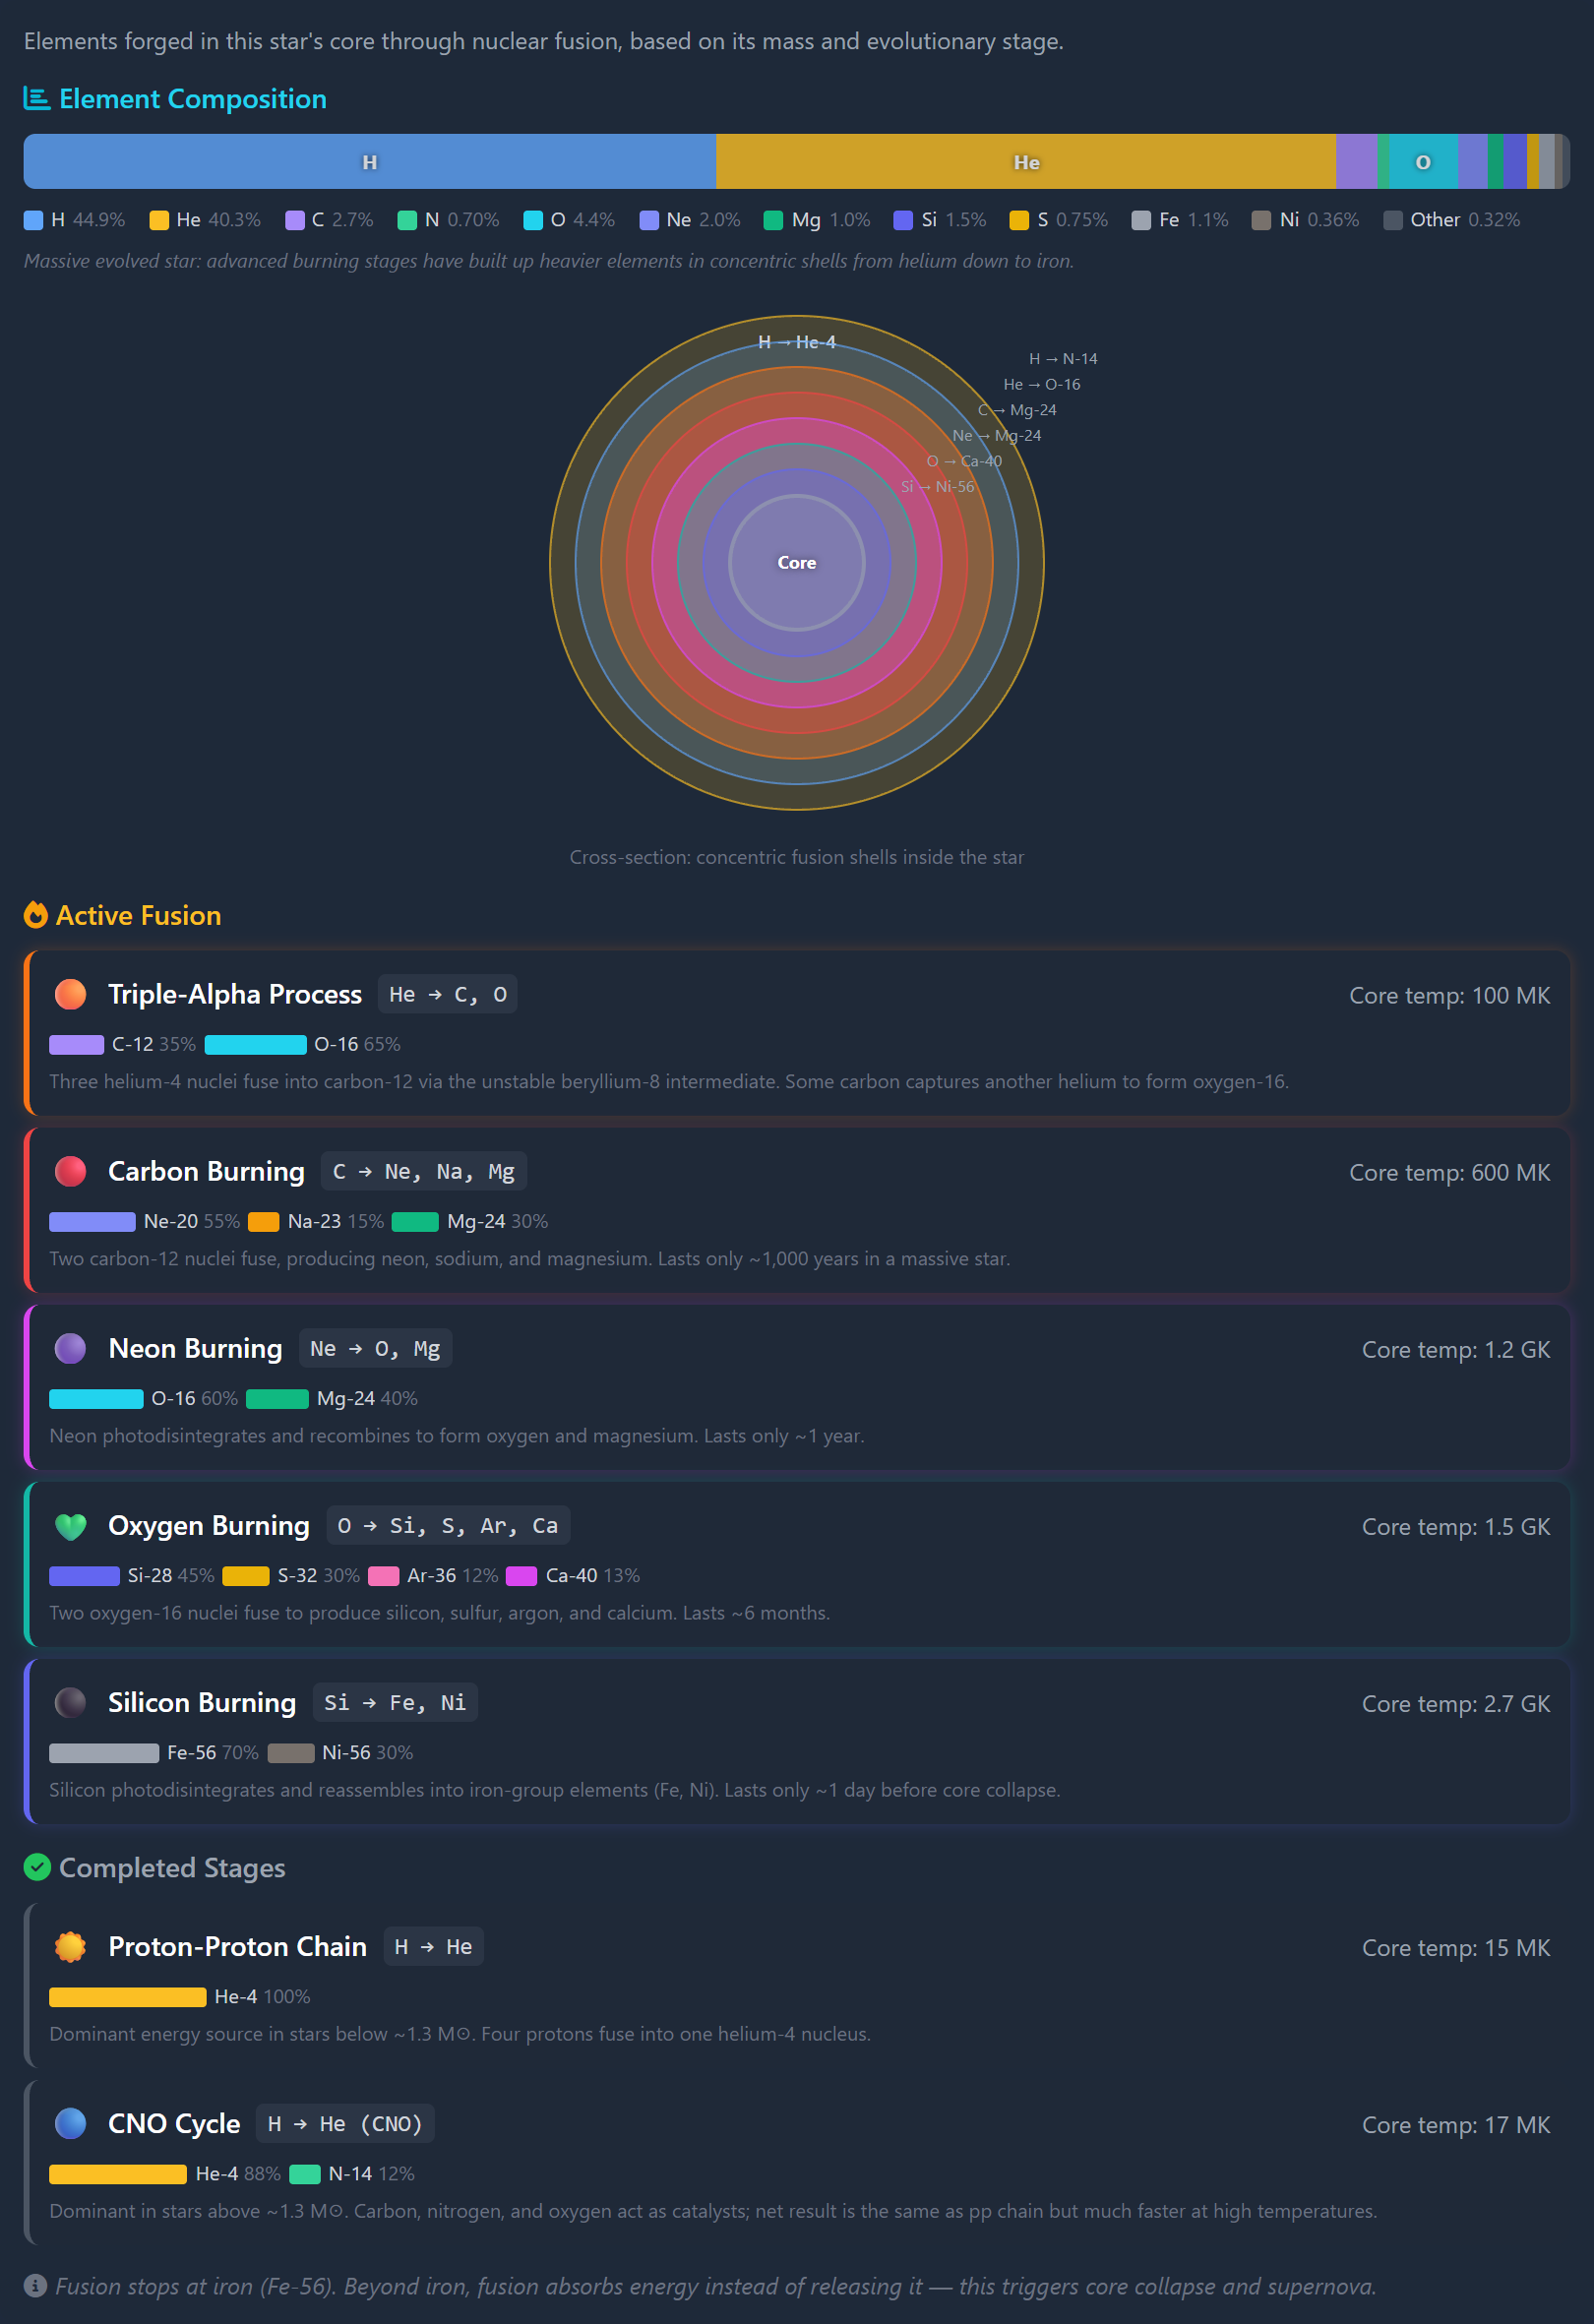Click the info icon beside the iron note

[35, 2286]
